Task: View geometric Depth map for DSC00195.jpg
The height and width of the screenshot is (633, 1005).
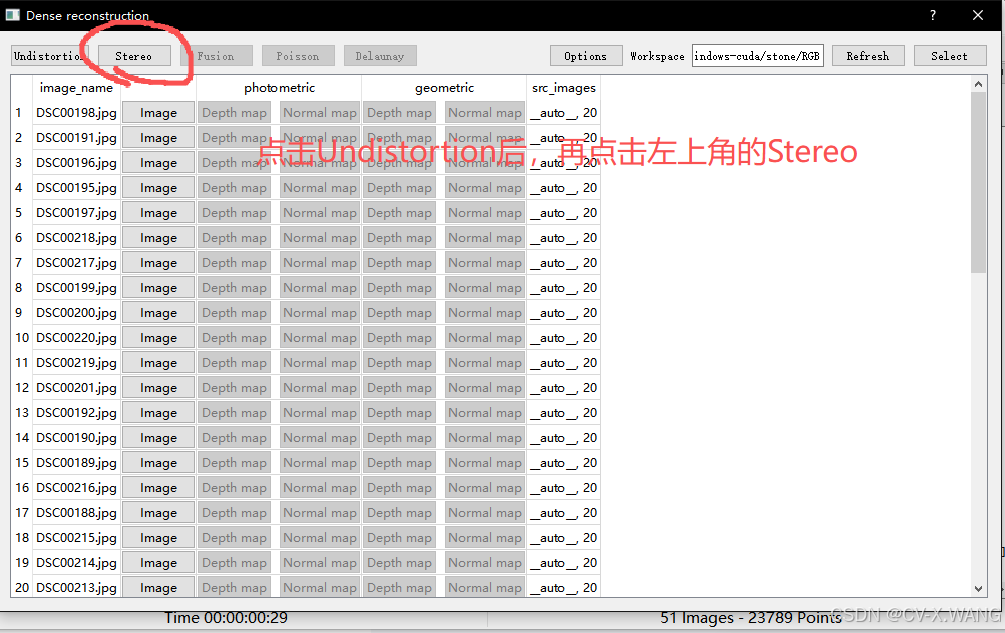Action: pos(399,187)
